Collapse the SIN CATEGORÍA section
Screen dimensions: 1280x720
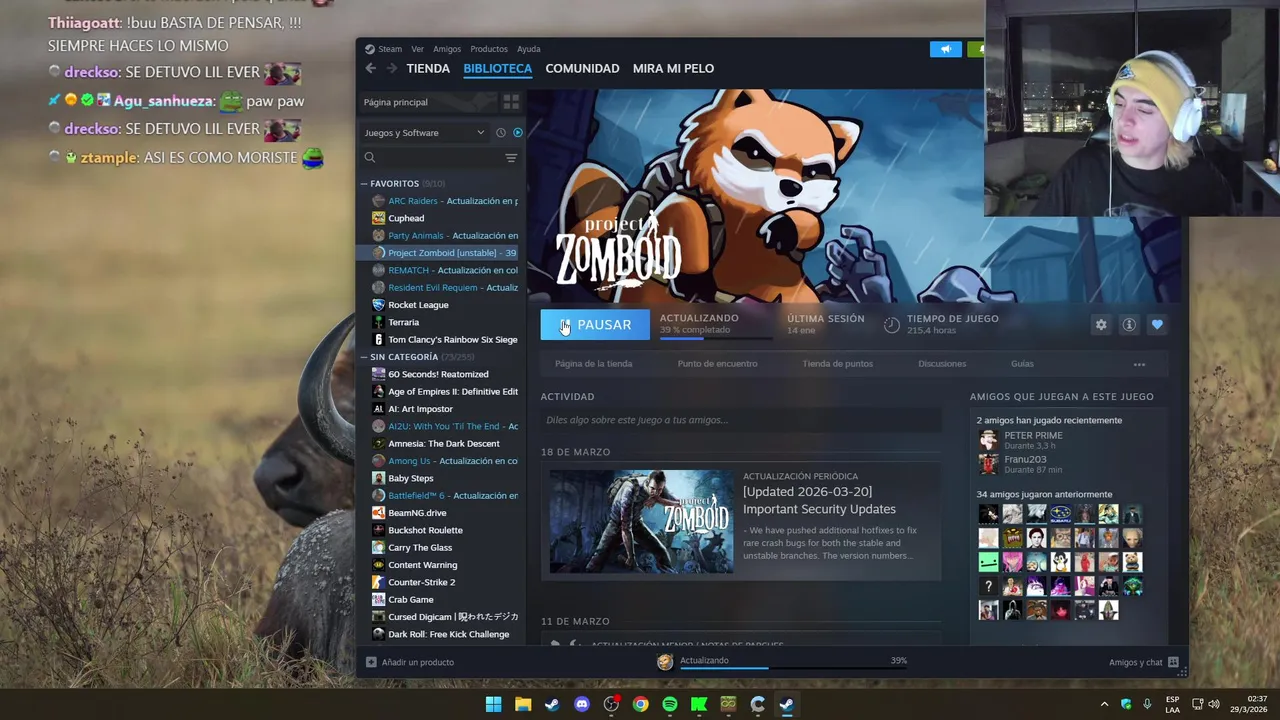coord(364,357)
